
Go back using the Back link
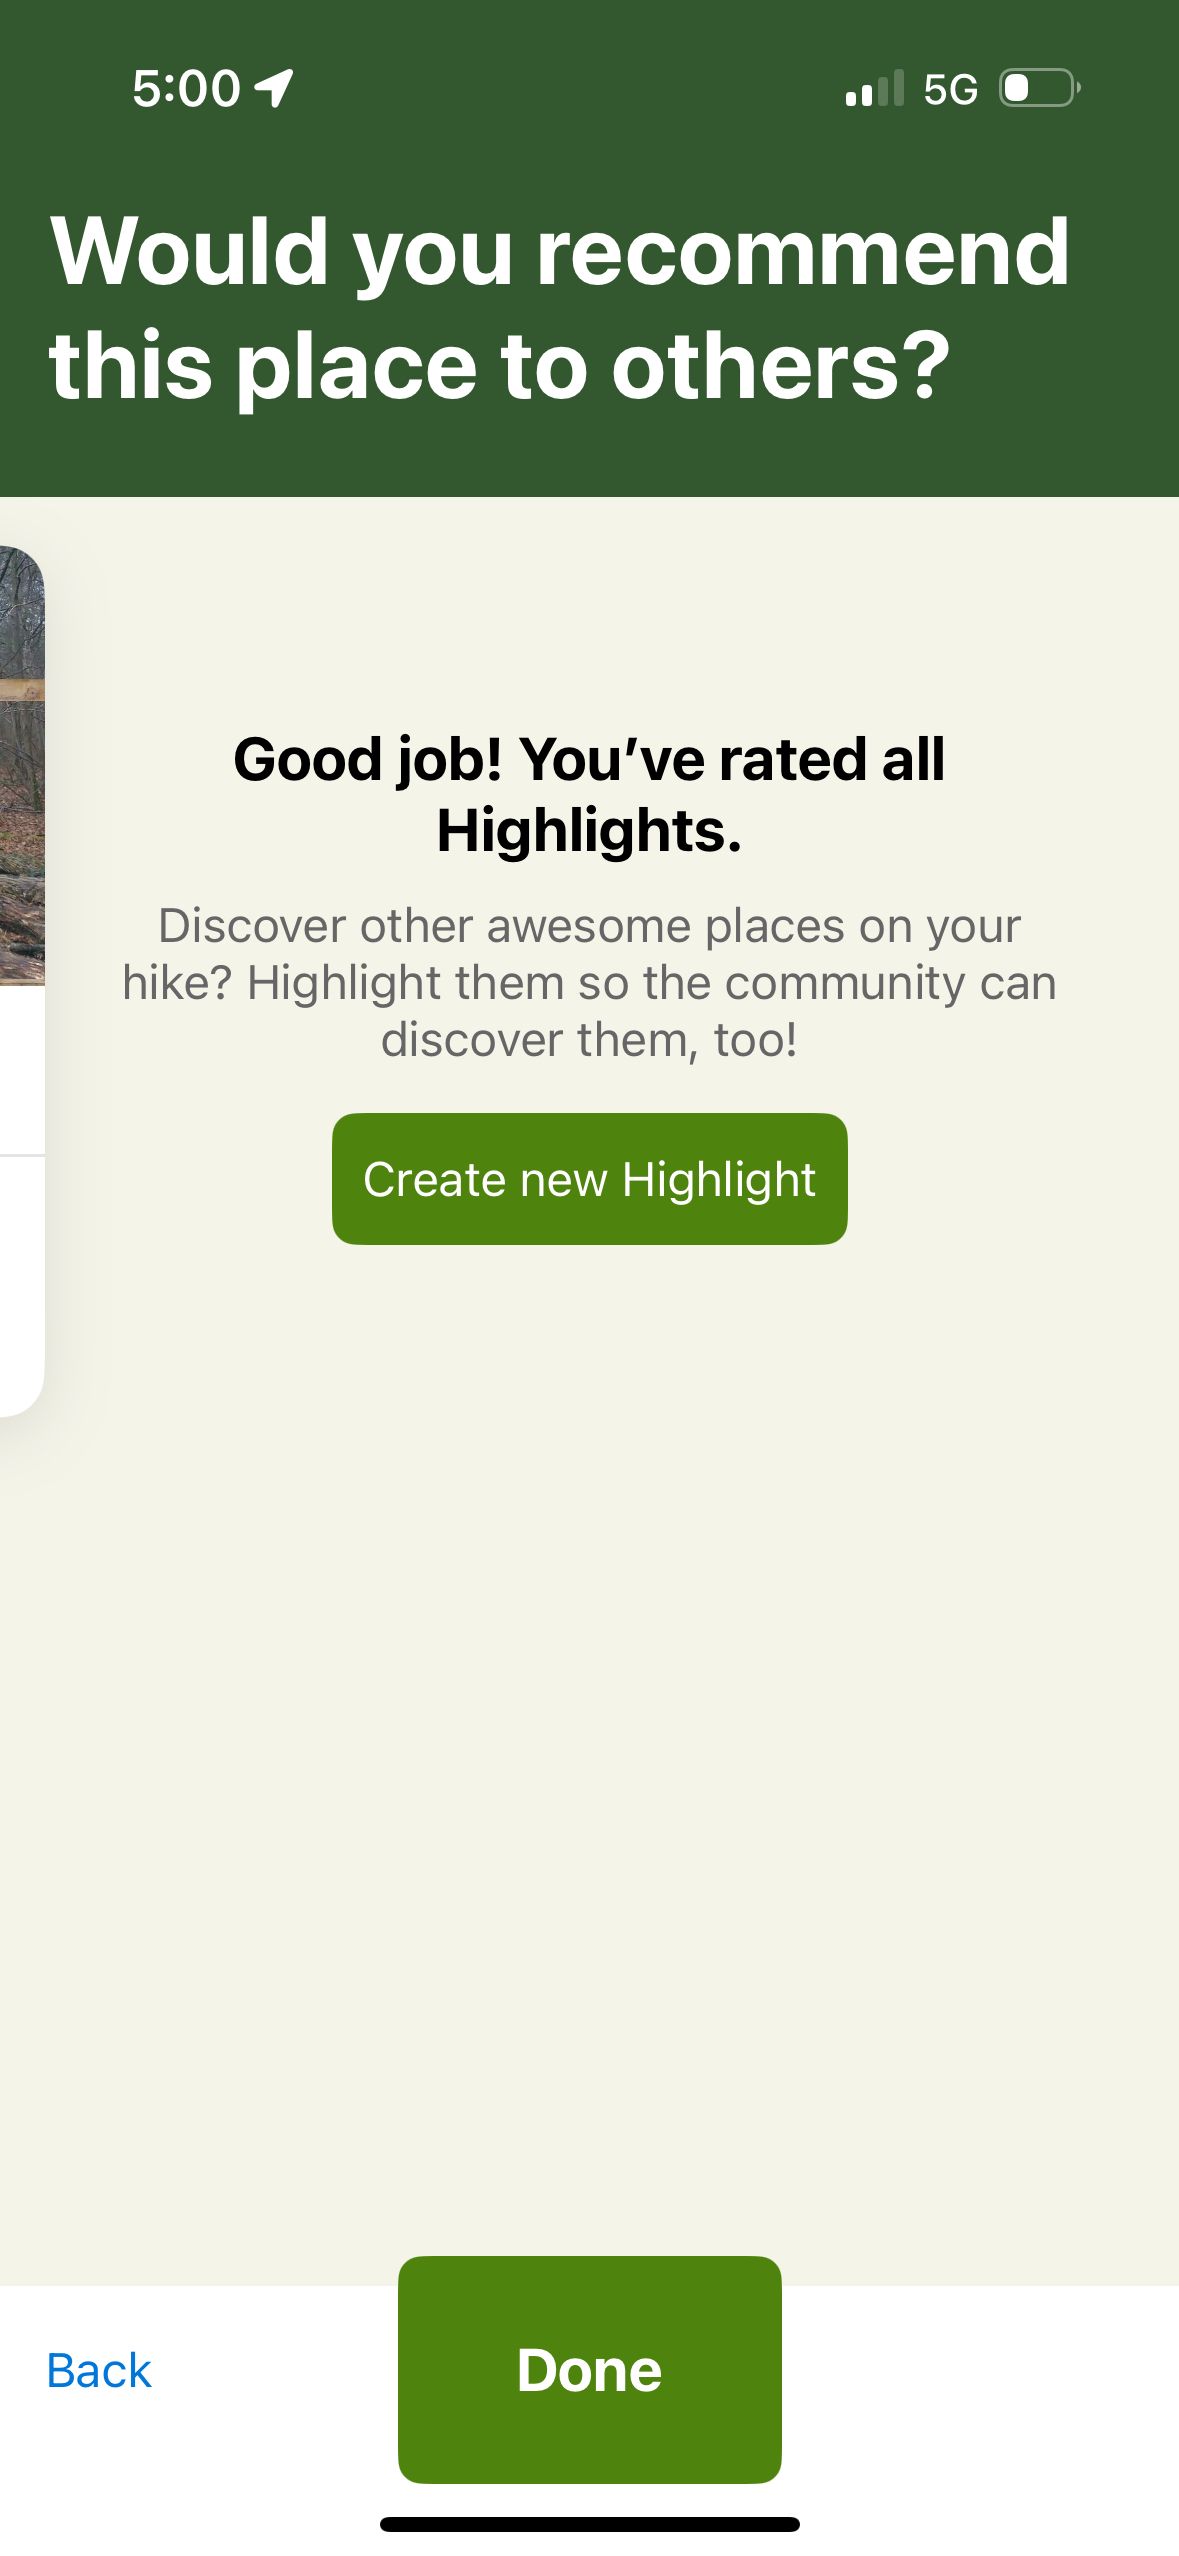click(99, 2371)
